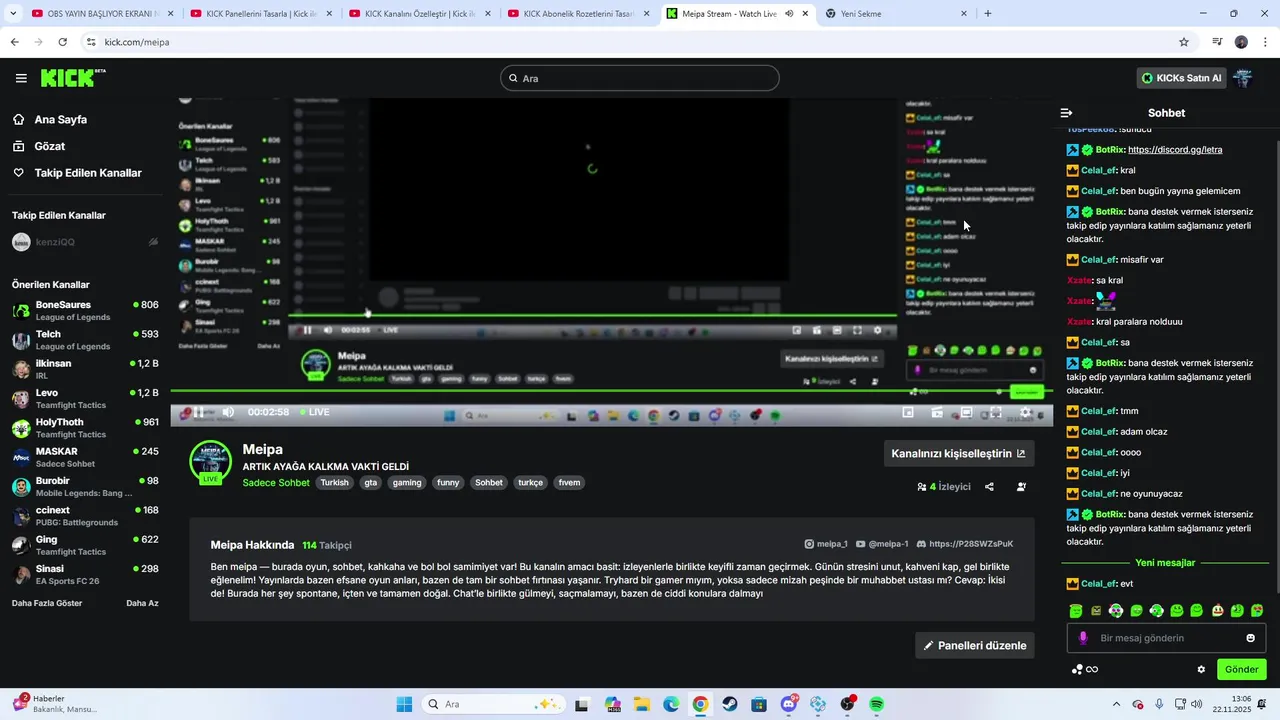The height and width of the screenshot is (720, 1280).
Task: Click Panelleri düzenle button
Action: point(975,645)
